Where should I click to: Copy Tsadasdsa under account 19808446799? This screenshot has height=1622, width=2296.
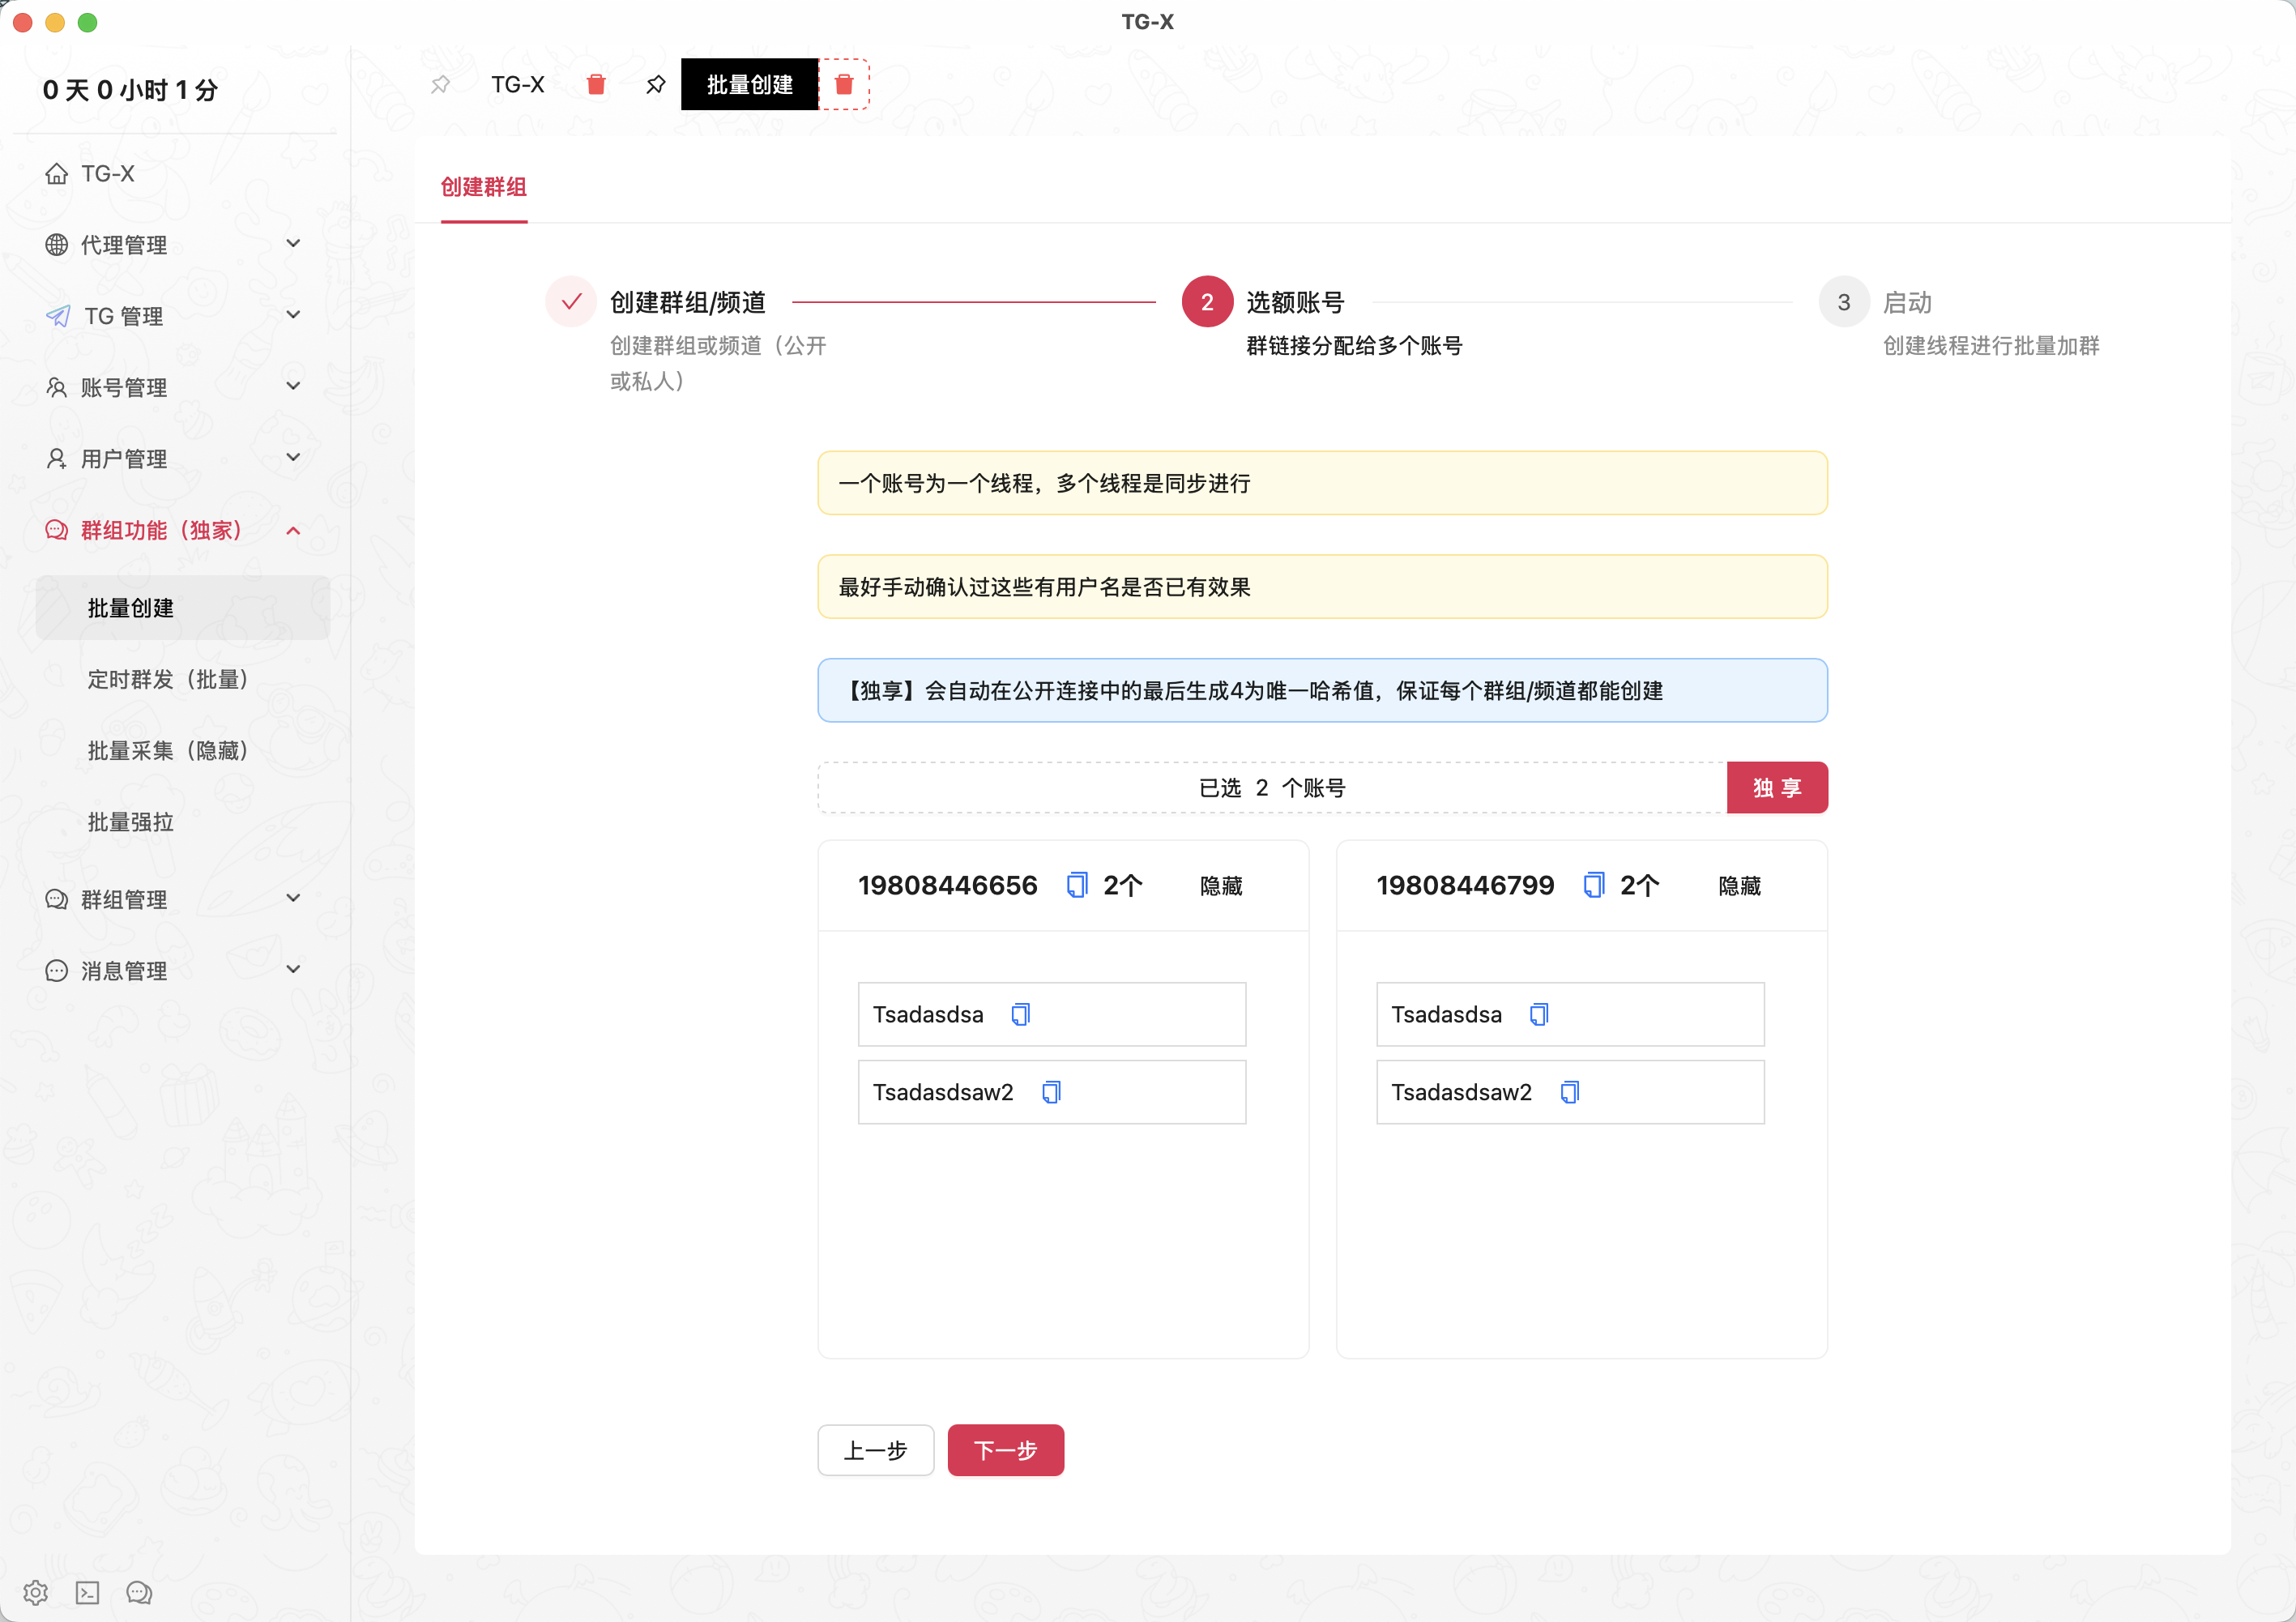click(1539, 1015)
